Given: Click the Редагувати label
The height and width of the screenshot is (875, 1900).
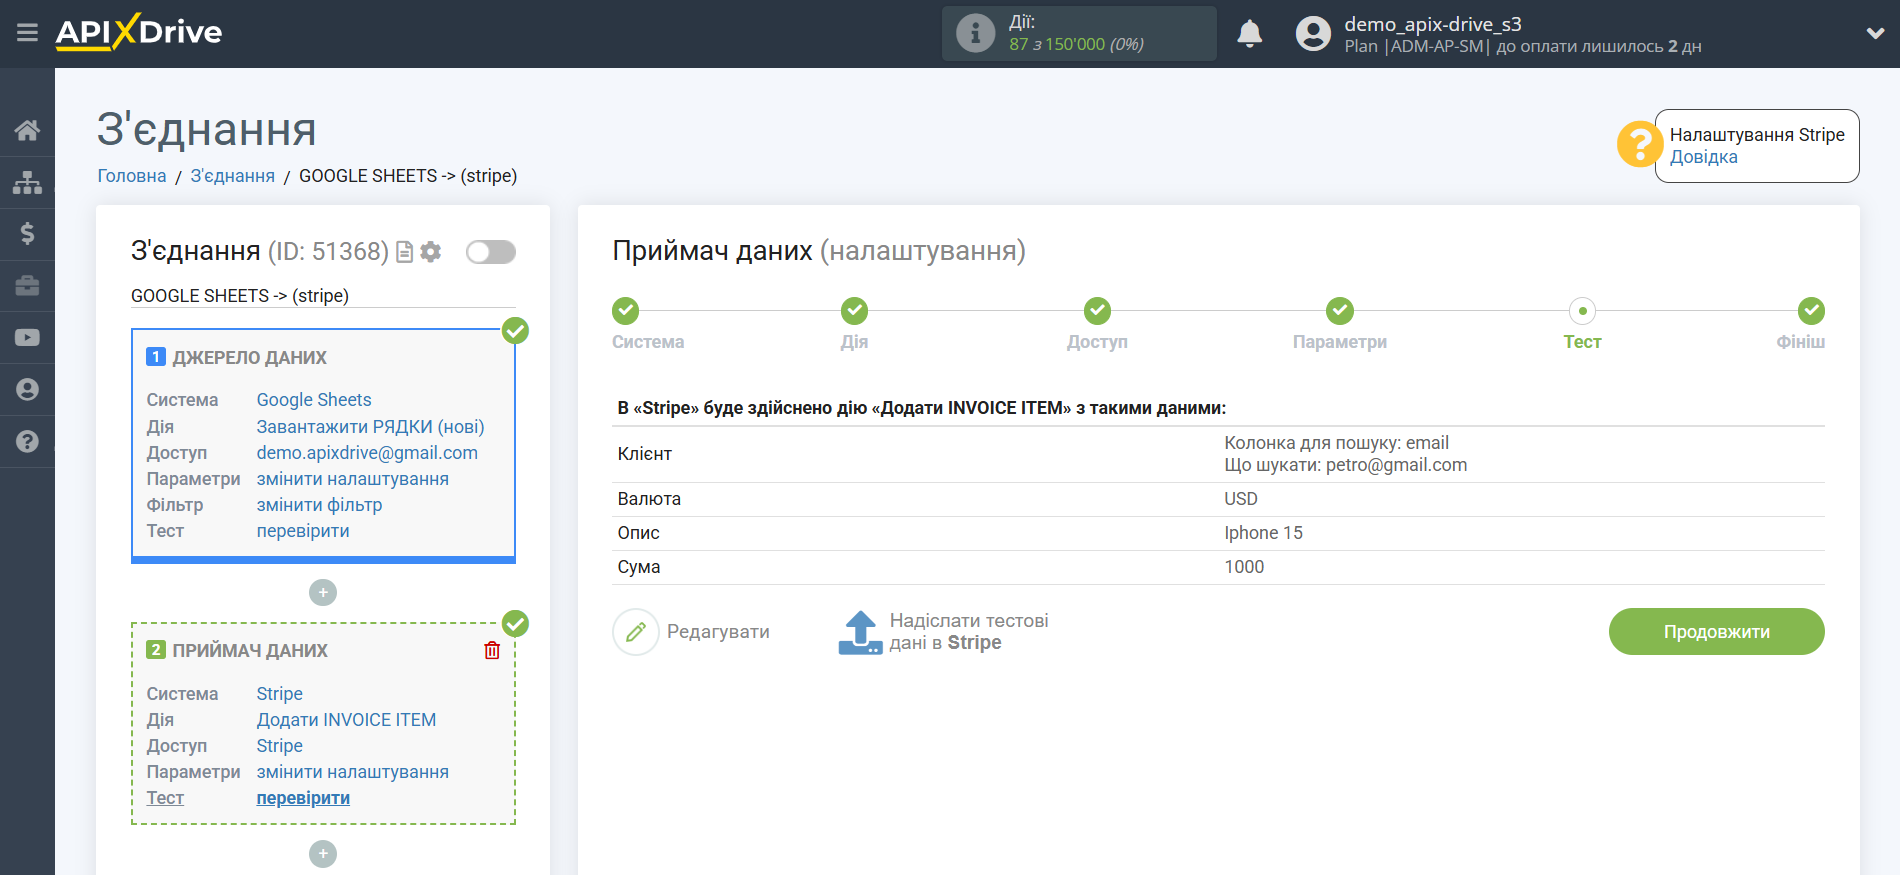Looking at the screenshot, I should 718,632.
